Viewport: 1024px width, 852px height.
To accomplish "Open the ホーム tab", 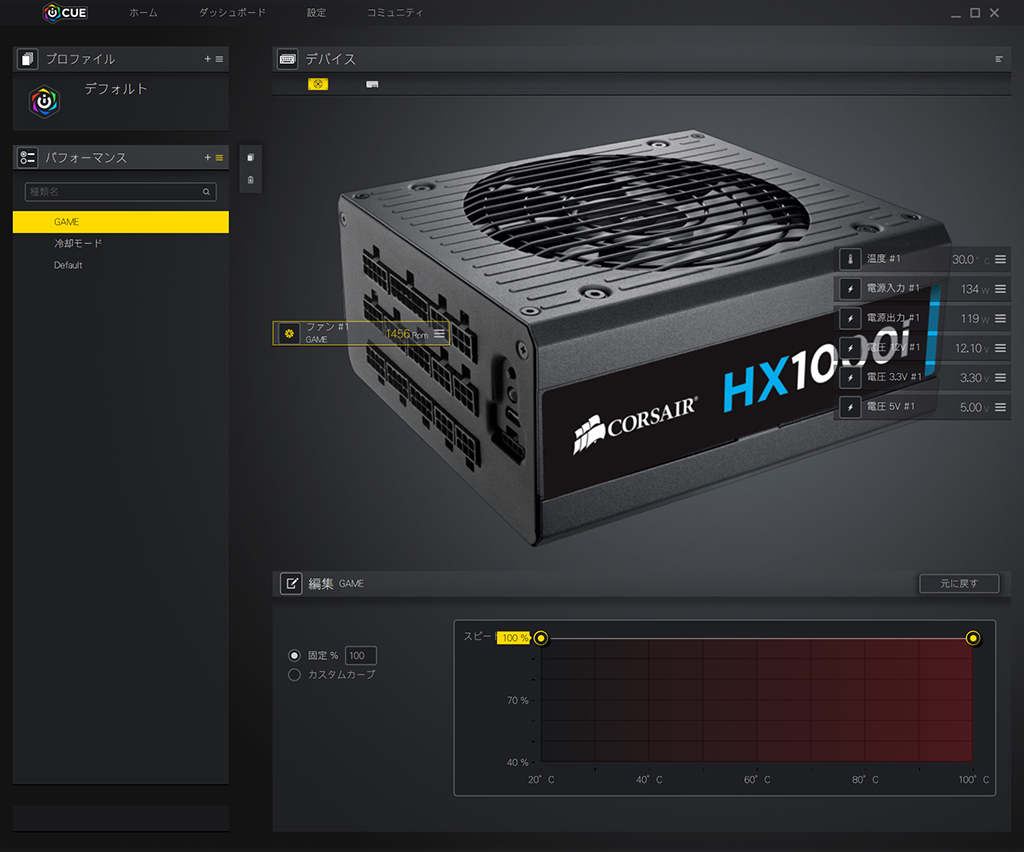I will coord(143,12).
